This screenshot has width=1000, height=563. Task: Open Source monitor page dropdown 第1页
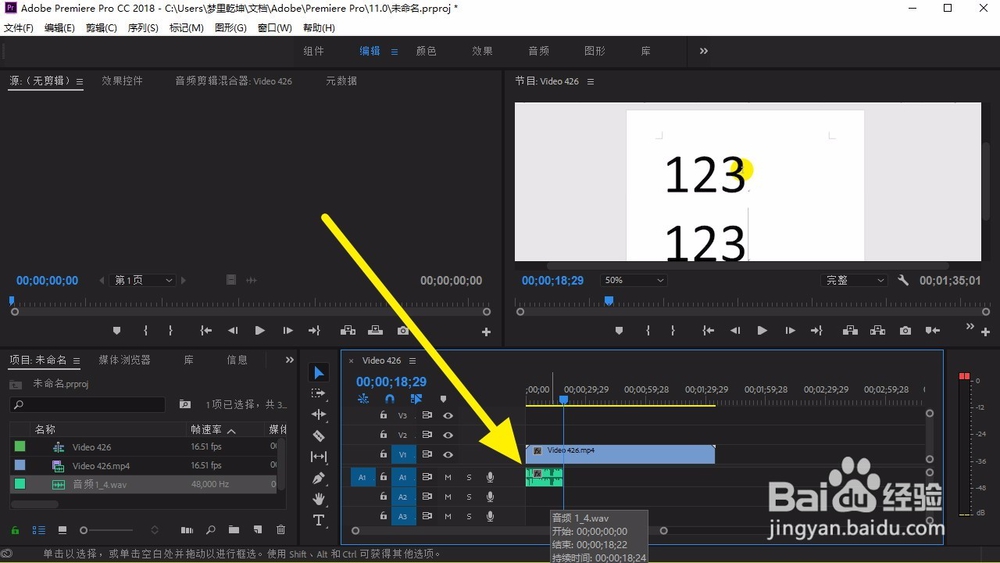point(143,280)
